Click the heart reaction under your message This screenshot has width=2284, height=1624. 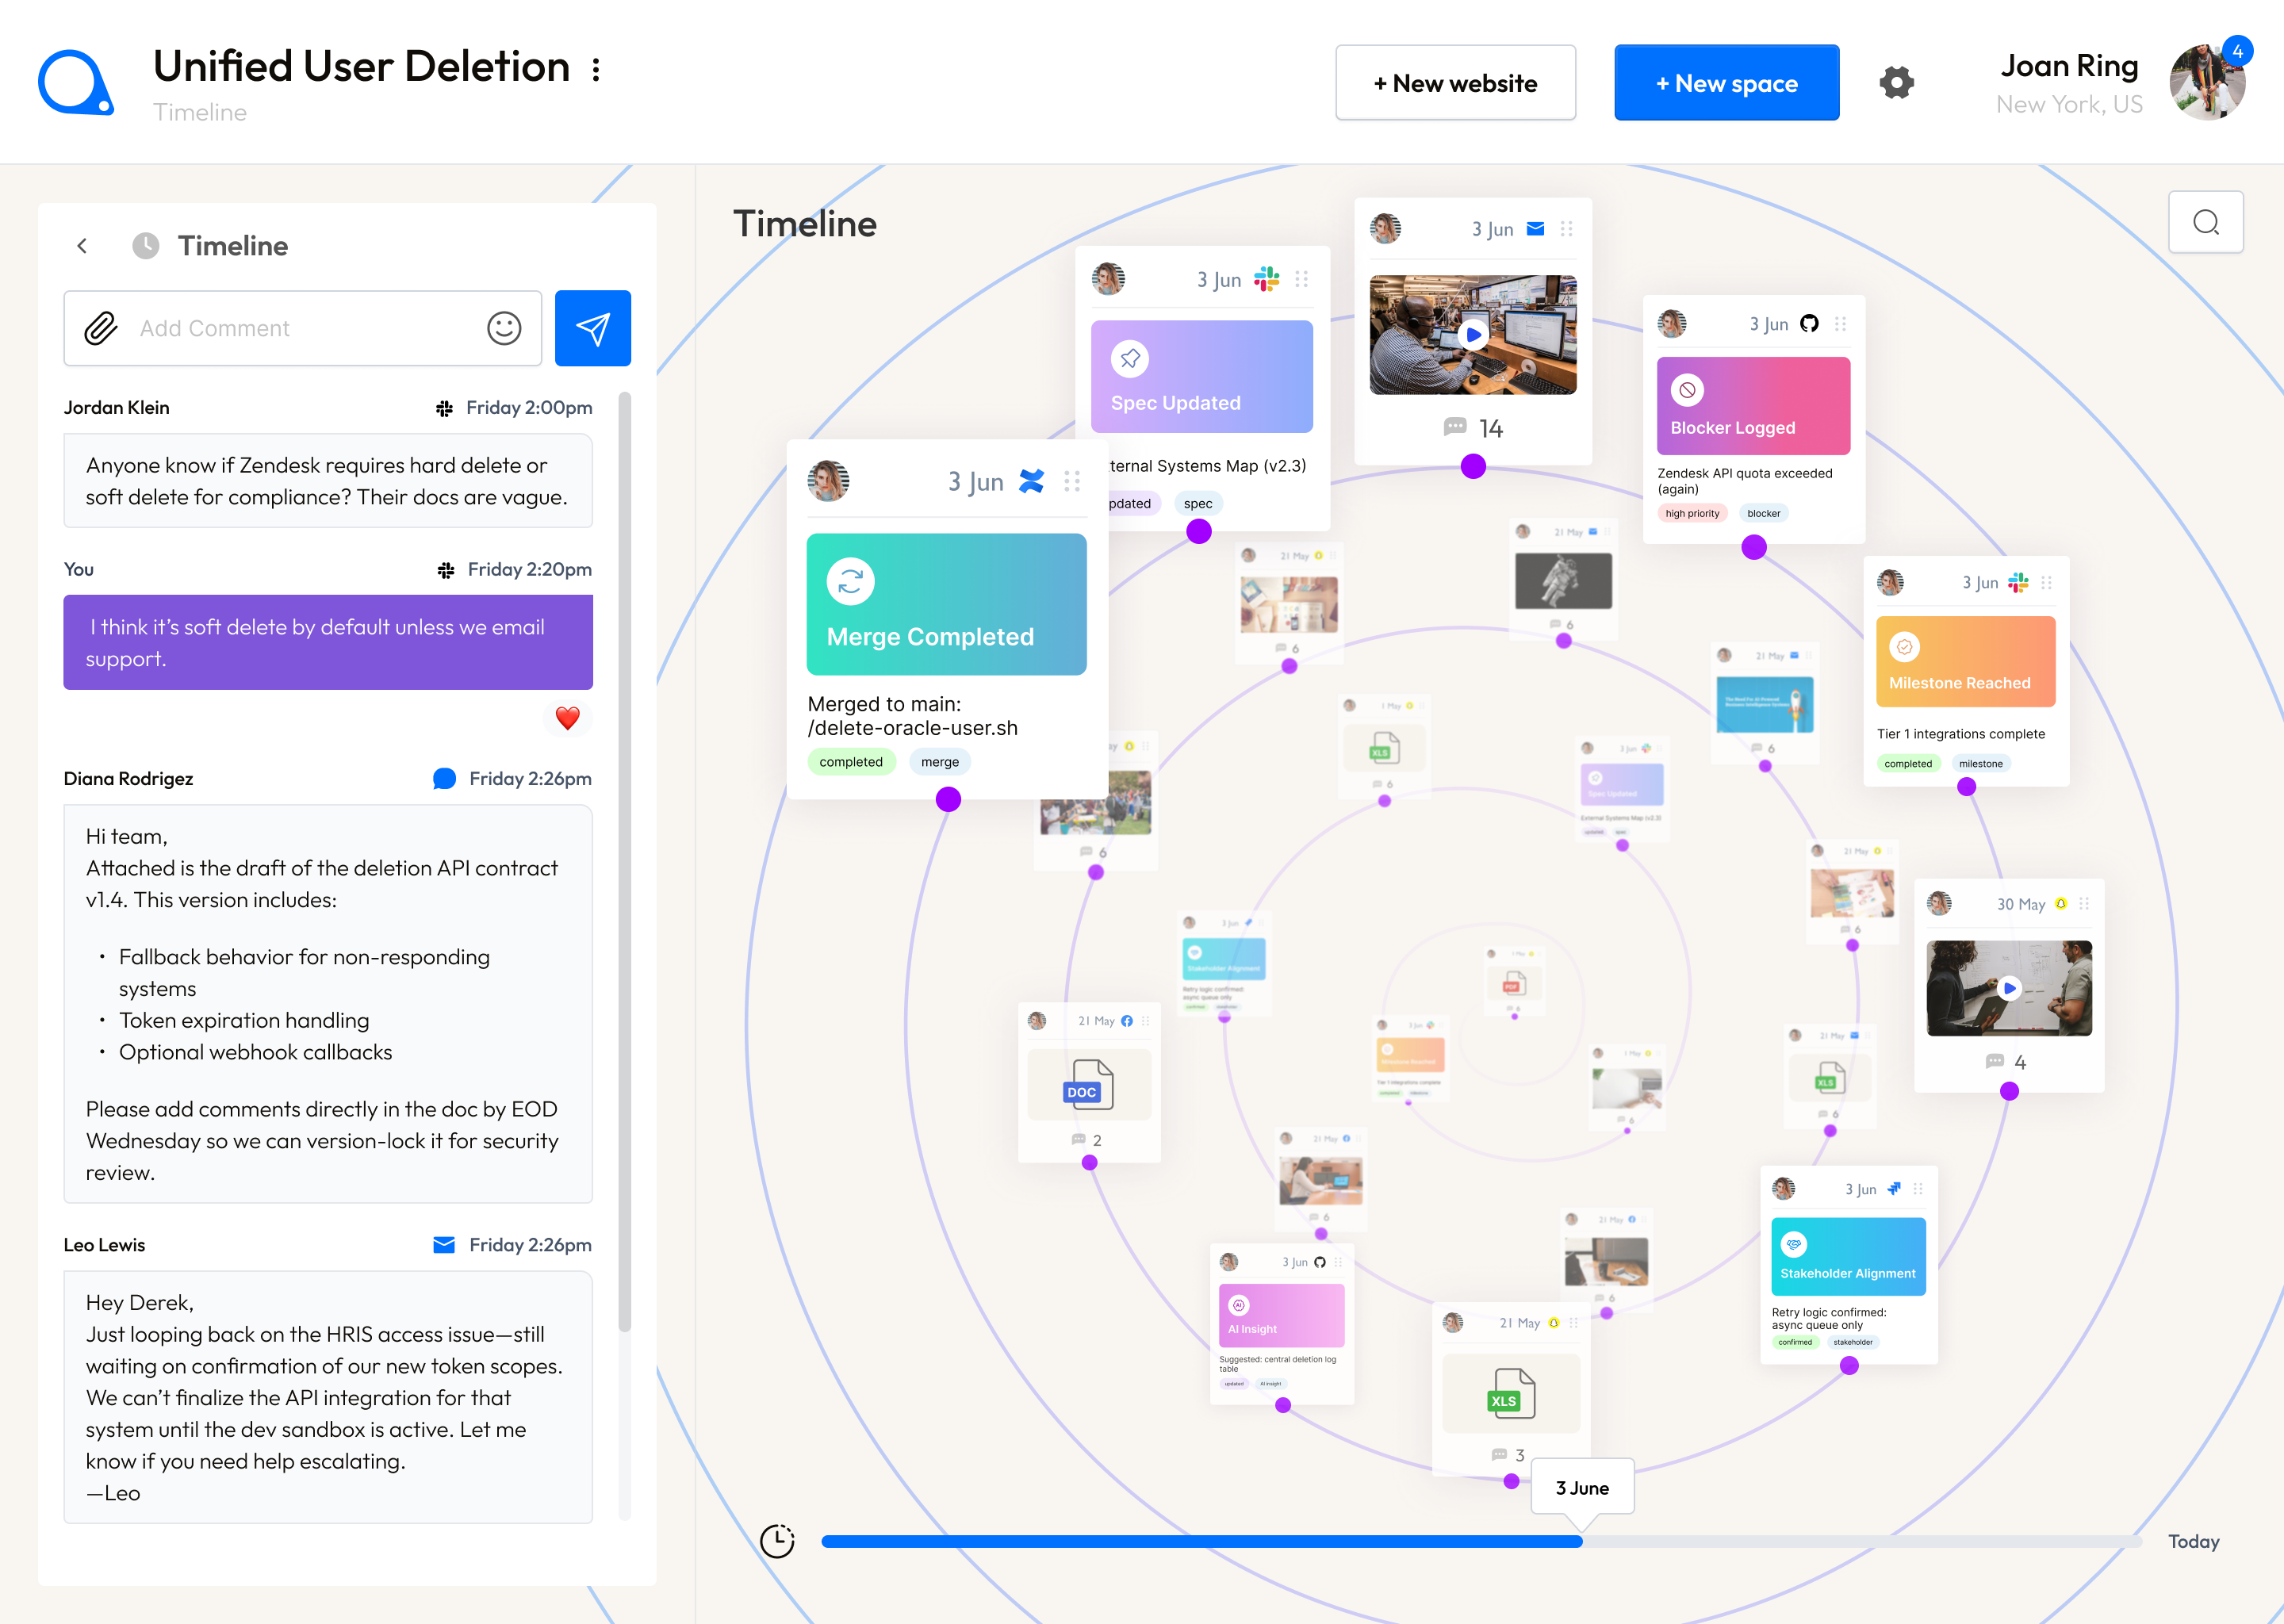point(567,718)
